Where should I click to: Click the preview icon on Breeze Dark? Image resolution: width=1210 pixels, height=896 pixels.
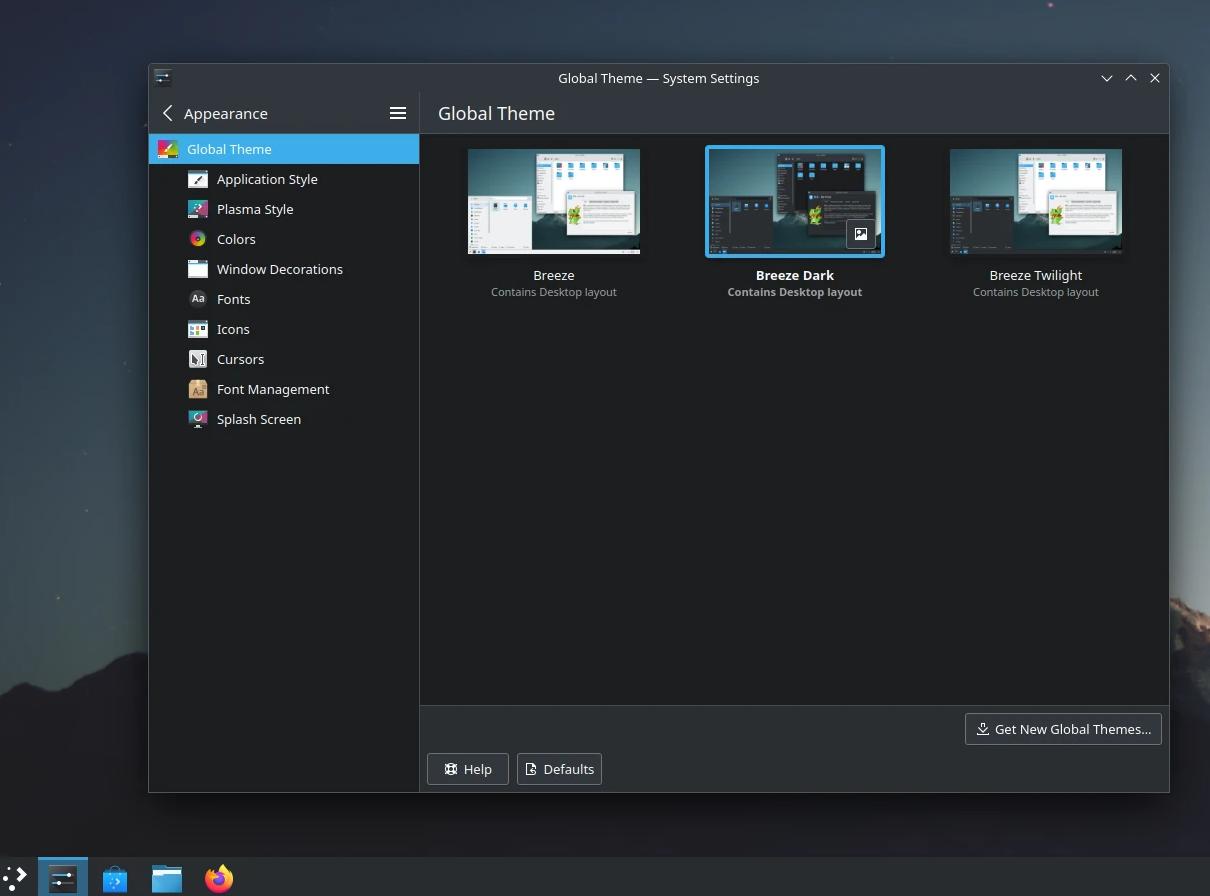[x=861, y=234]
